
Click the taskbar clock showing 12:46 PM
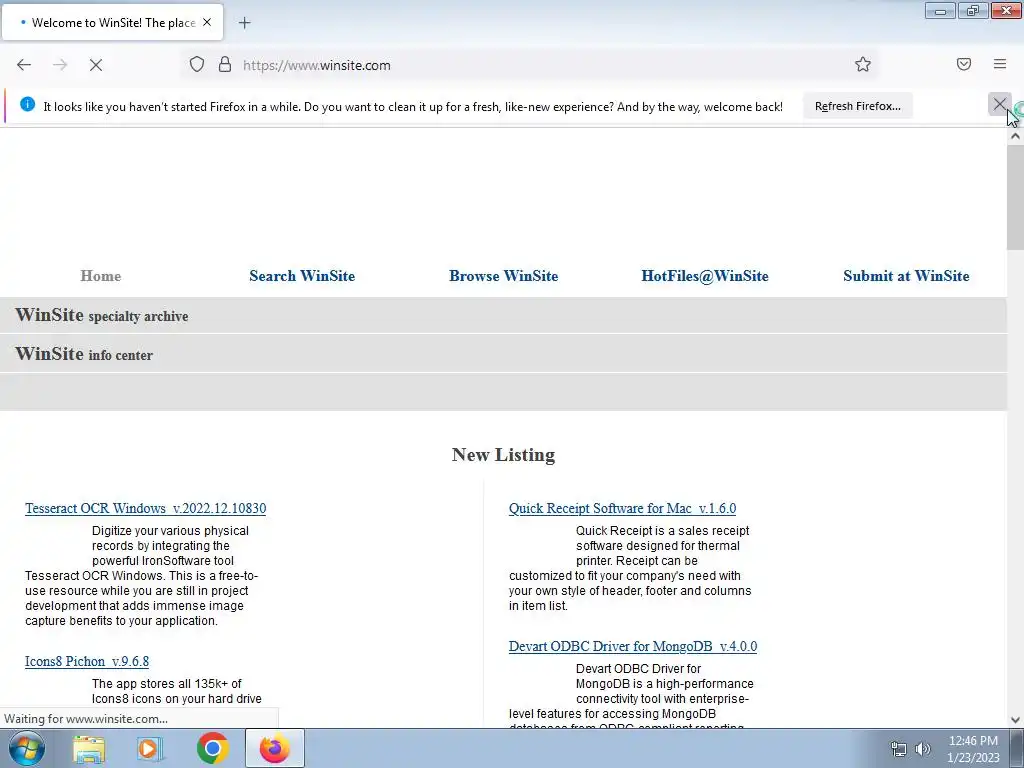point(973,749)
